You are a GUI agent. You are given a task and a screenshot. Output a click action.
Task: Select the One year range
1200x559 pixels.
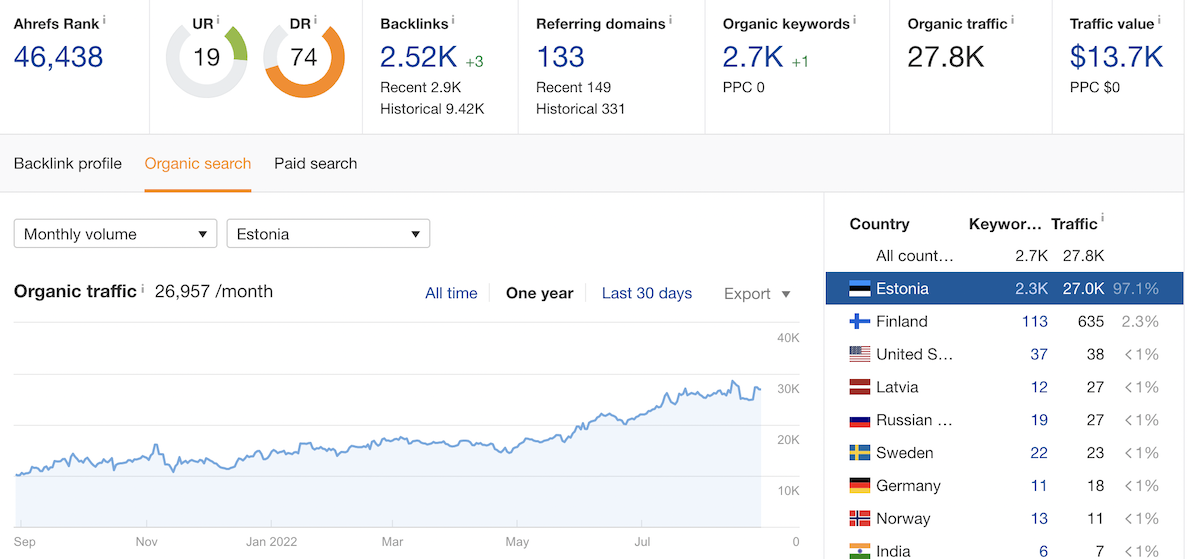click(540, 293)
